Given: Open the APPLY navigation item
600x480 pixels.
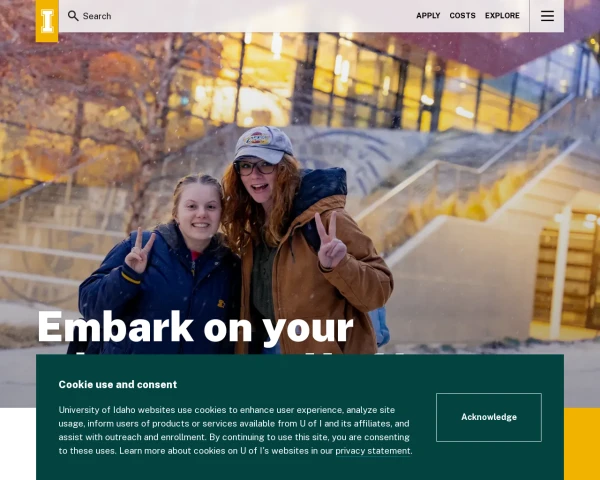Looking at the screenshot, I should (x=428, y=16).
